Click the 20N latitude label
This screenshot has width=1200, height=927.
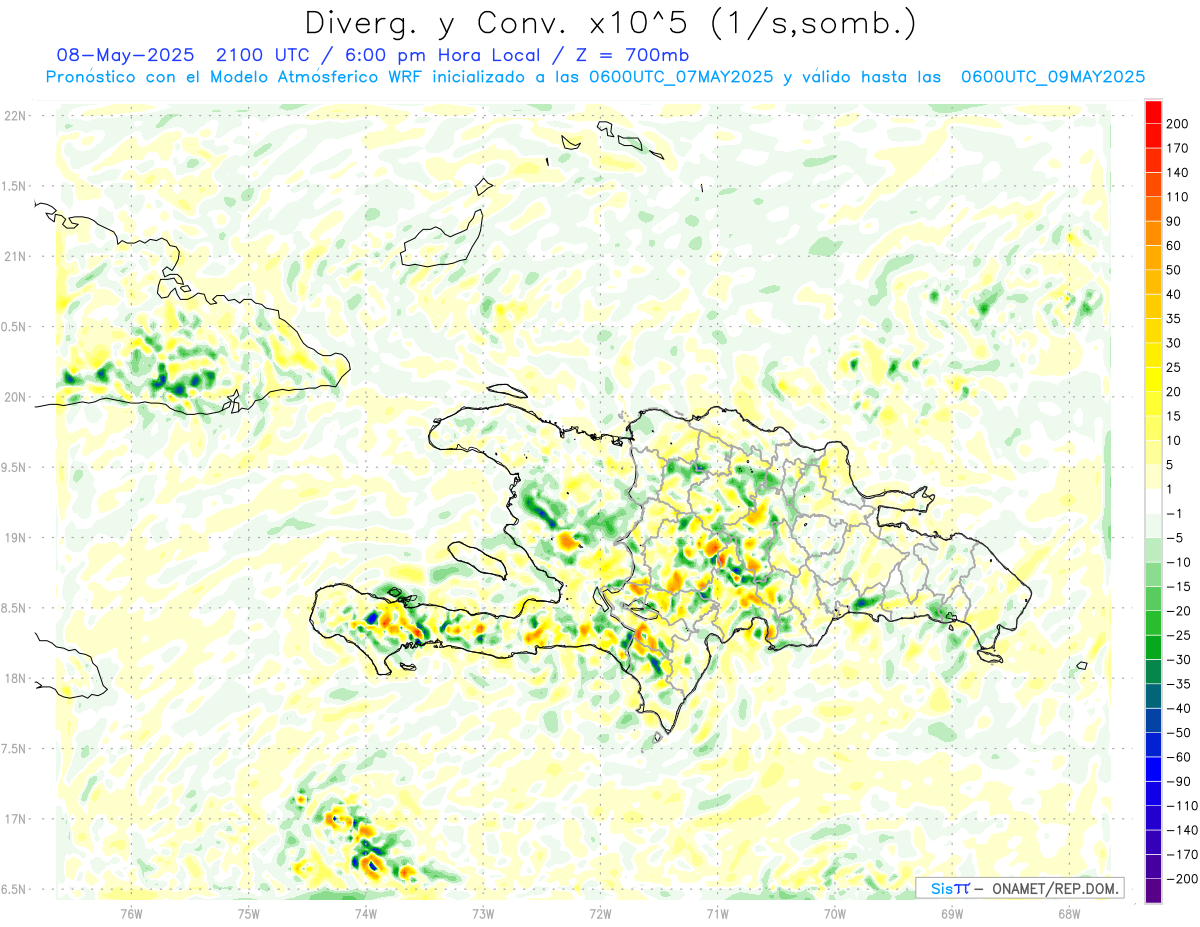tap(14, 397)
